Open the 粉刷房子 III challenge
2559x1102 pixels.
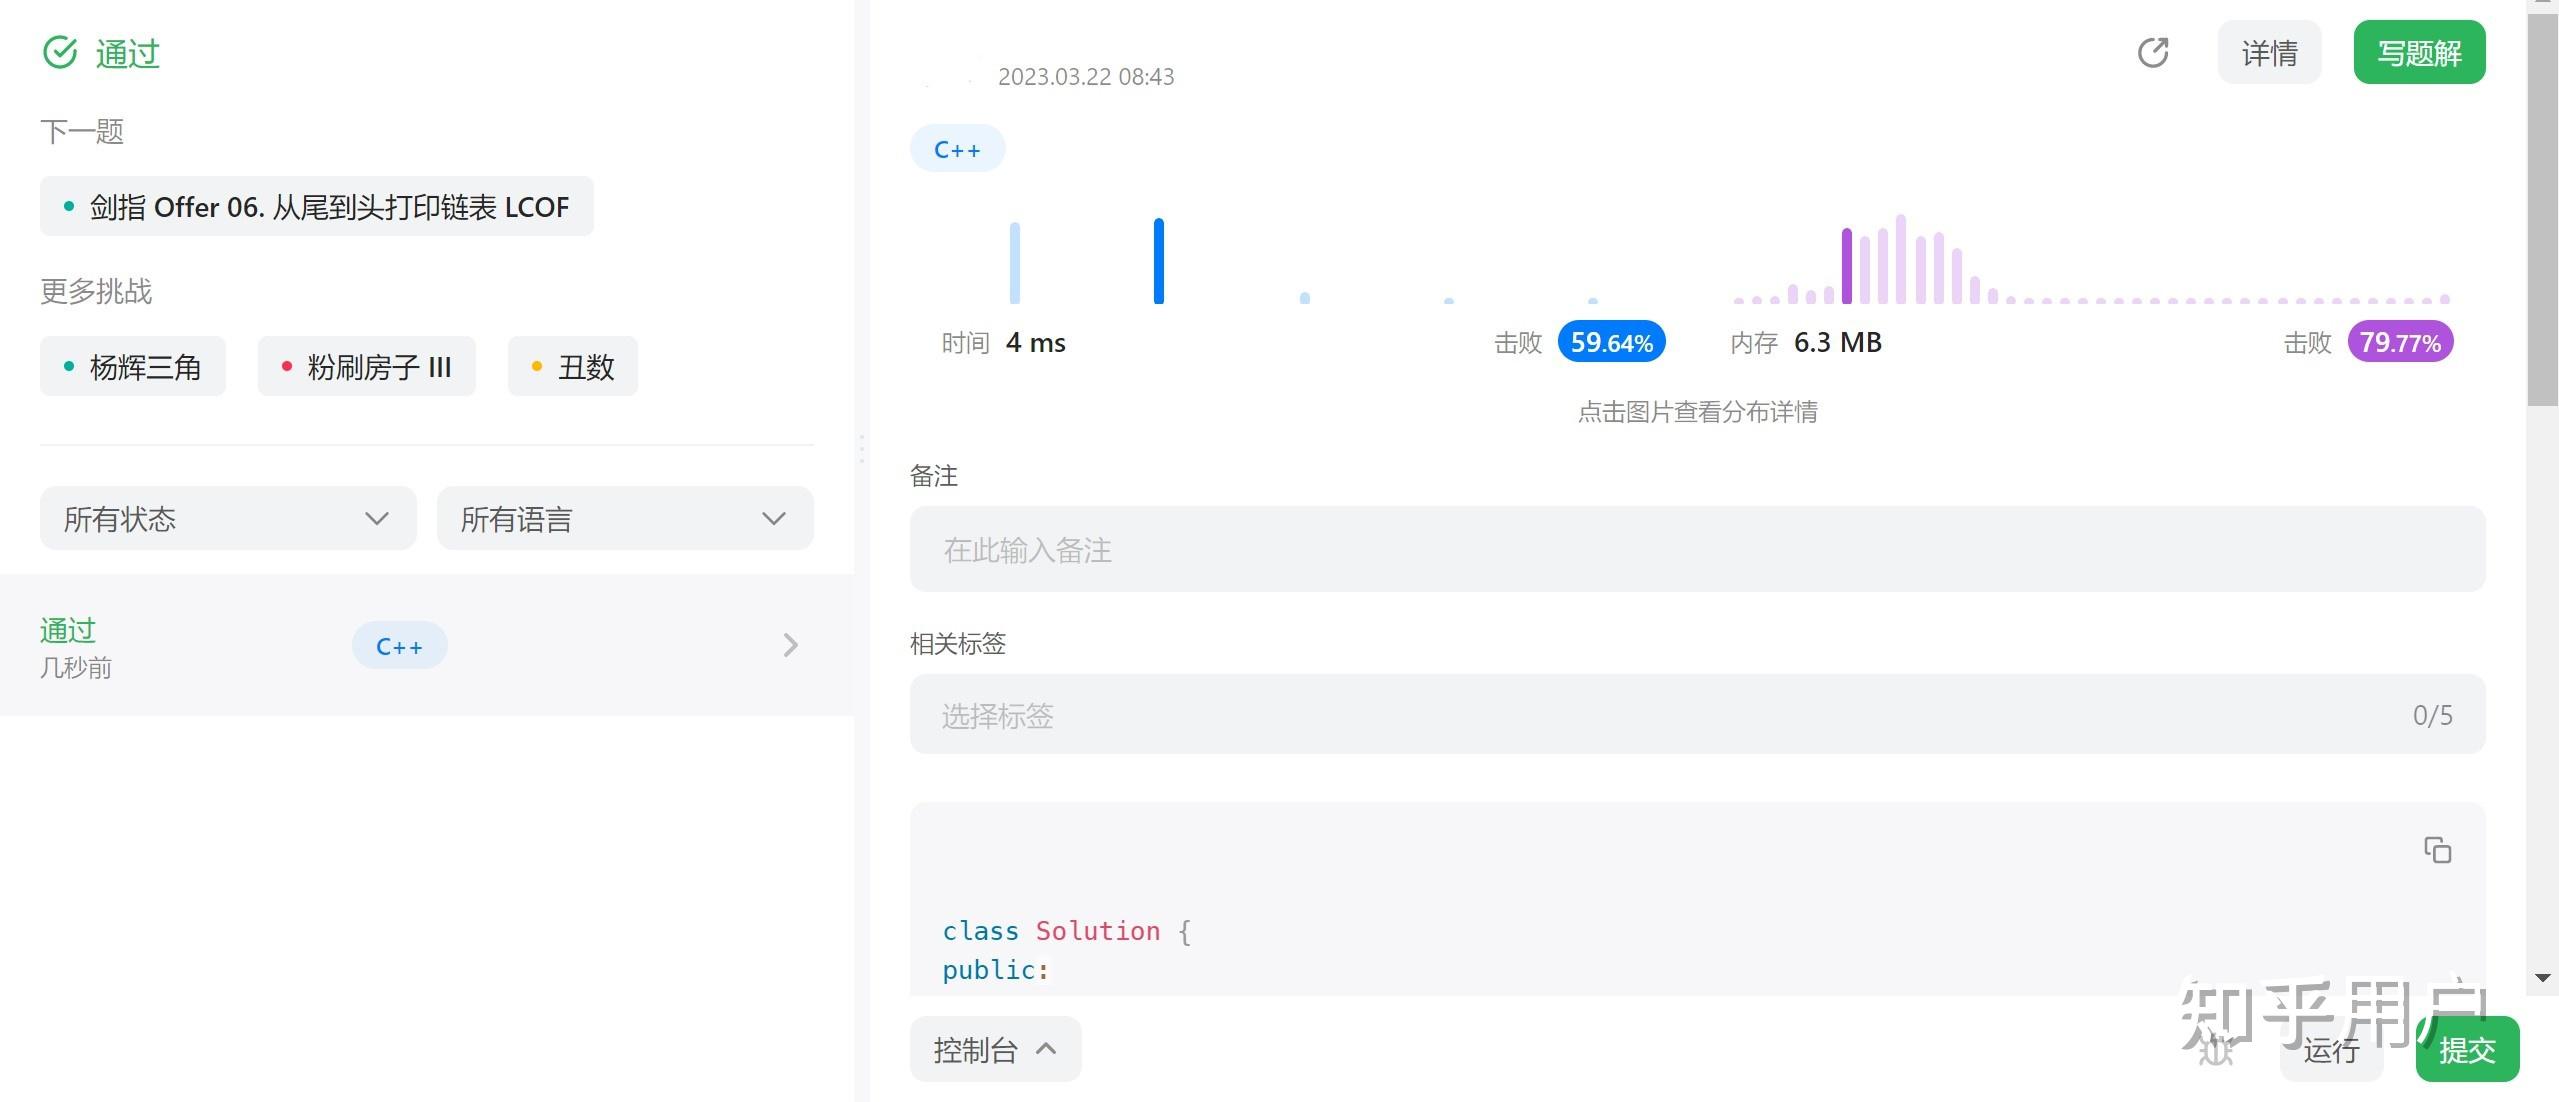(366, 367)
